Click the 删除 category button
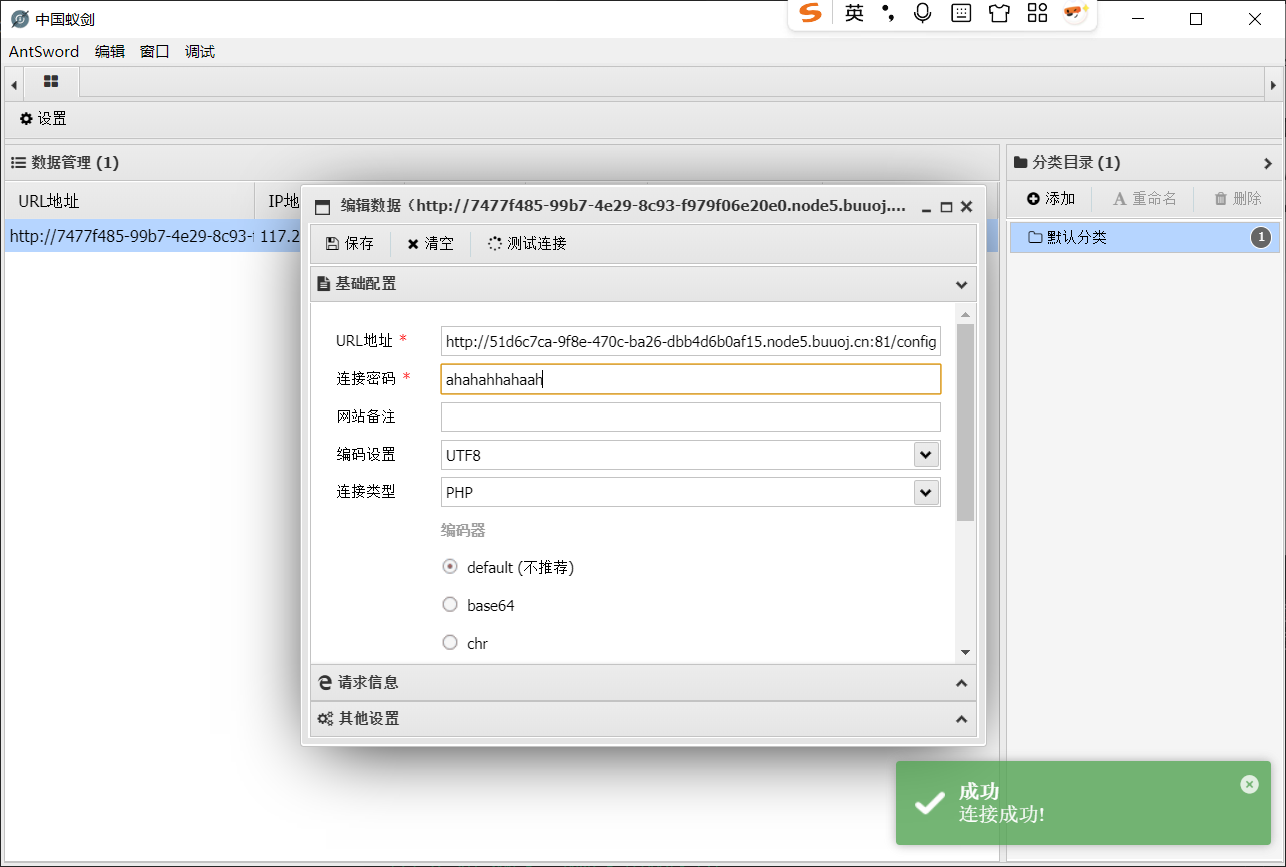 [x=1238, y=199]
